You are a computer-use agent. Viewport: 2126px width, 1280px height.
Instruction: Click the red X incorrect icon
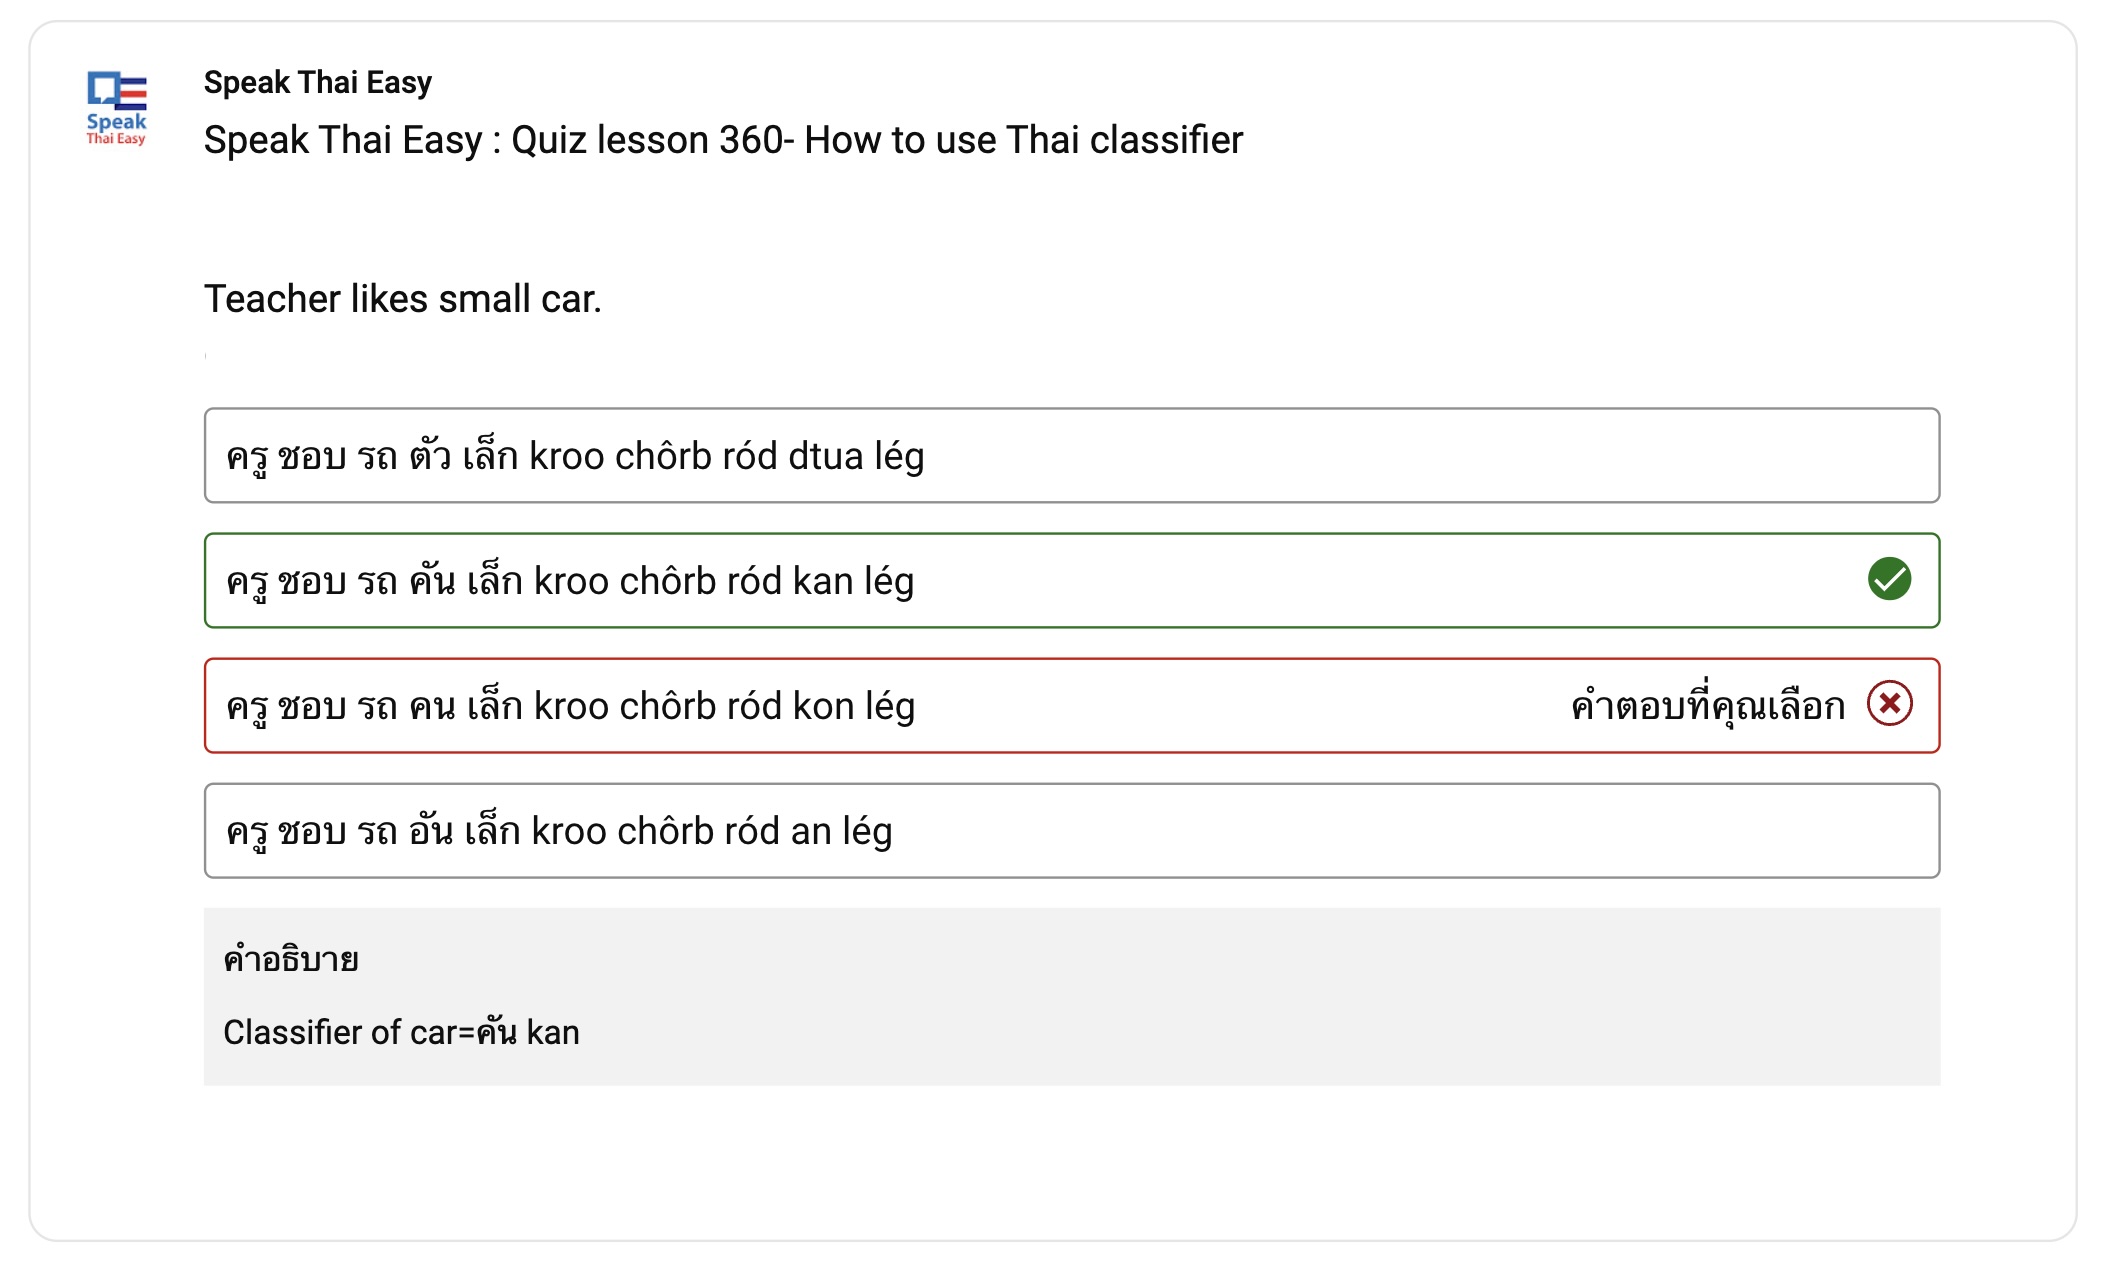[1889, 704]
